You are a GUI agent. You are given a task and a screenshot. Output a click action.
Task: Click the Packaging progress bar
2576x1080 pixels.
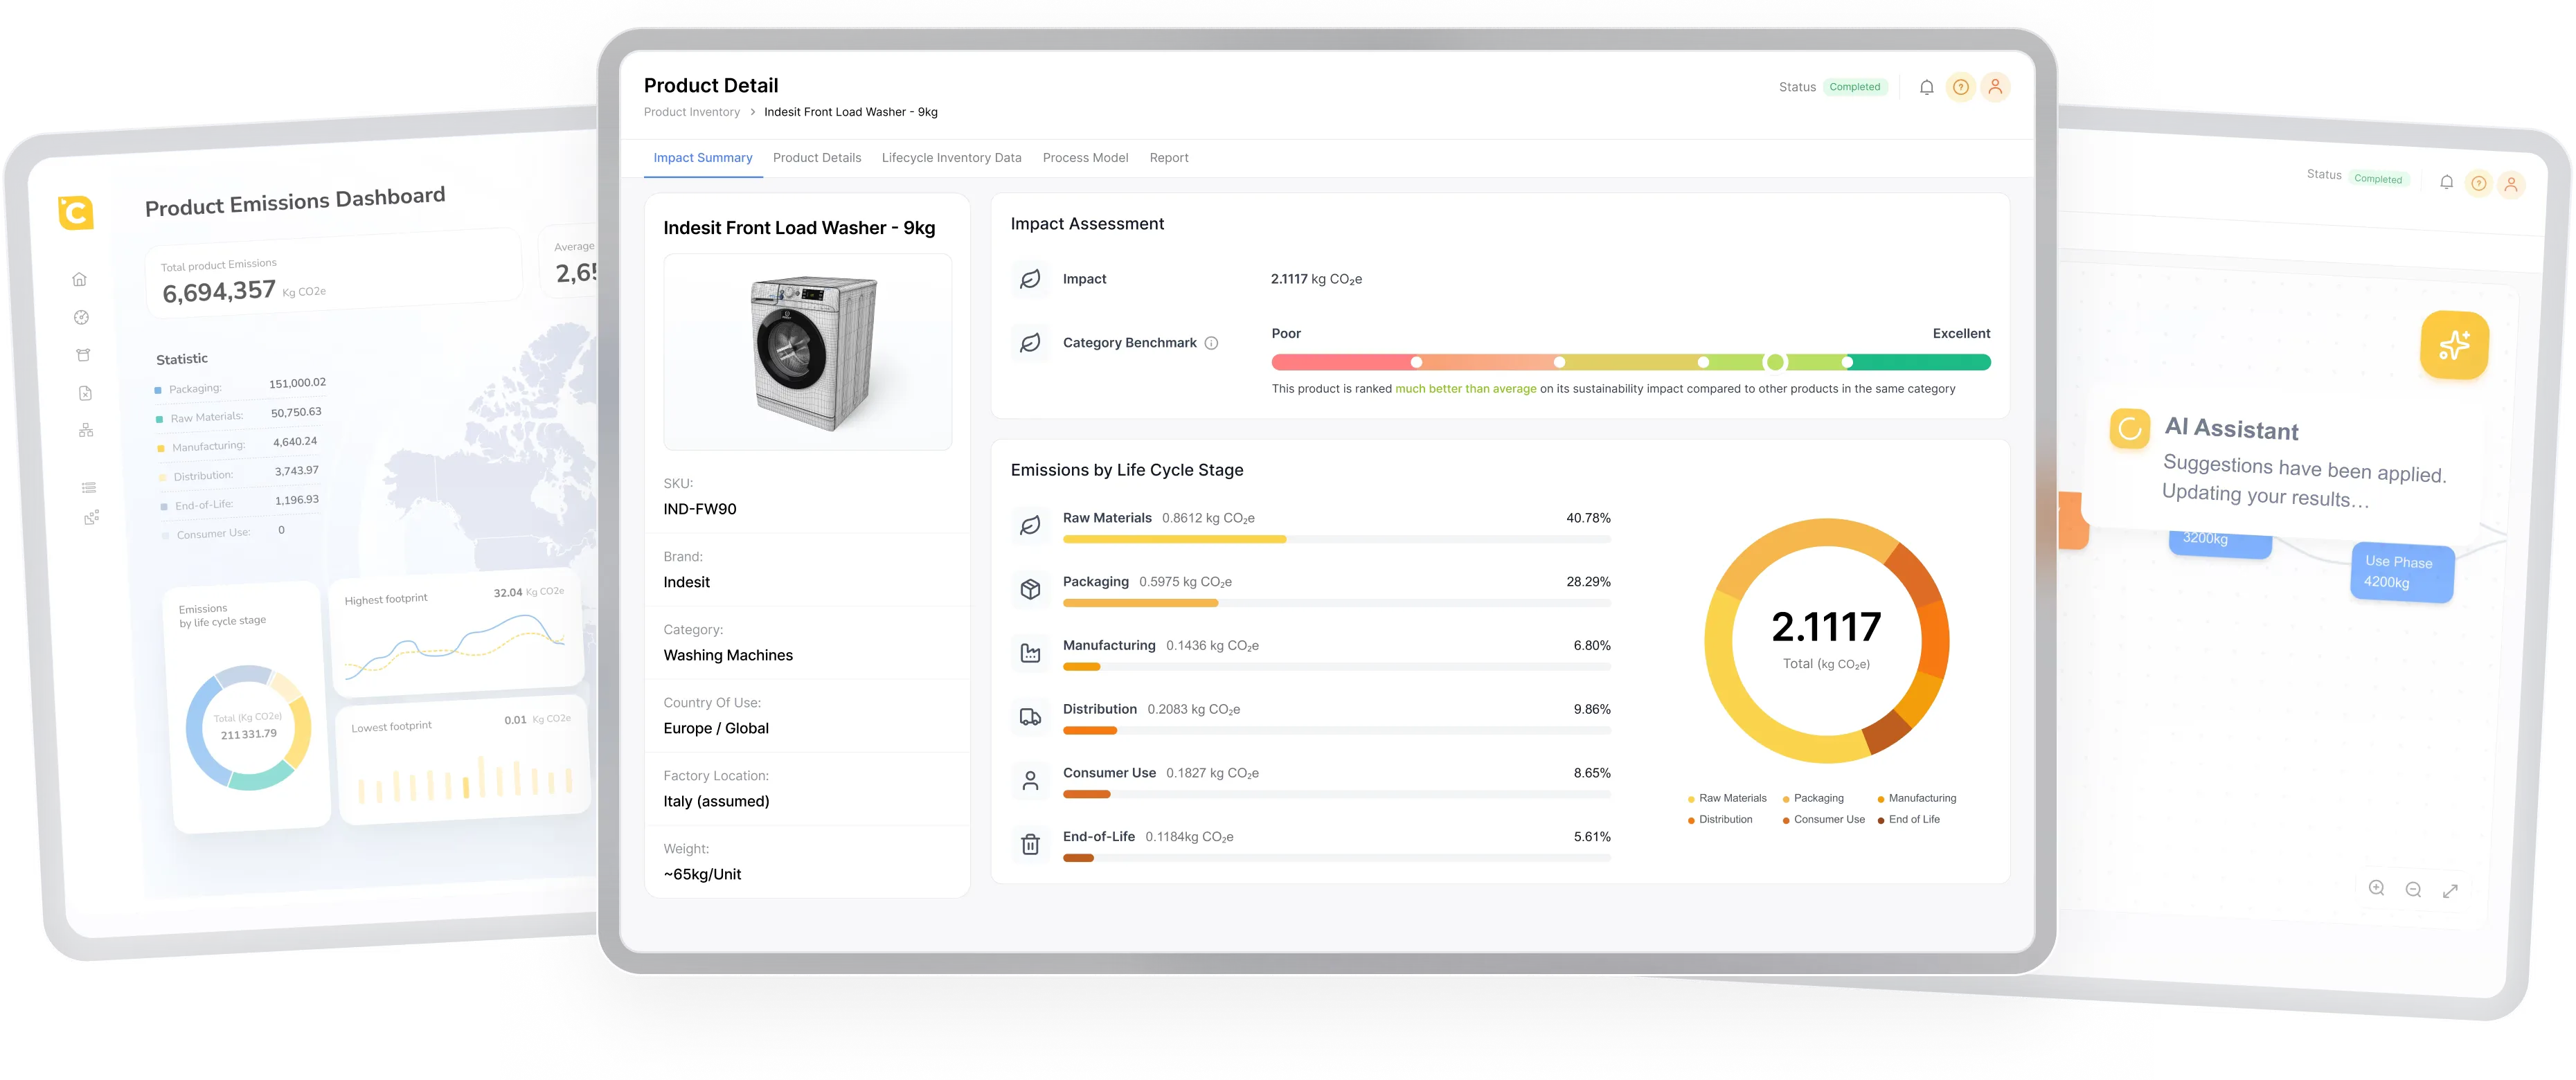(x=1336, y=603)
